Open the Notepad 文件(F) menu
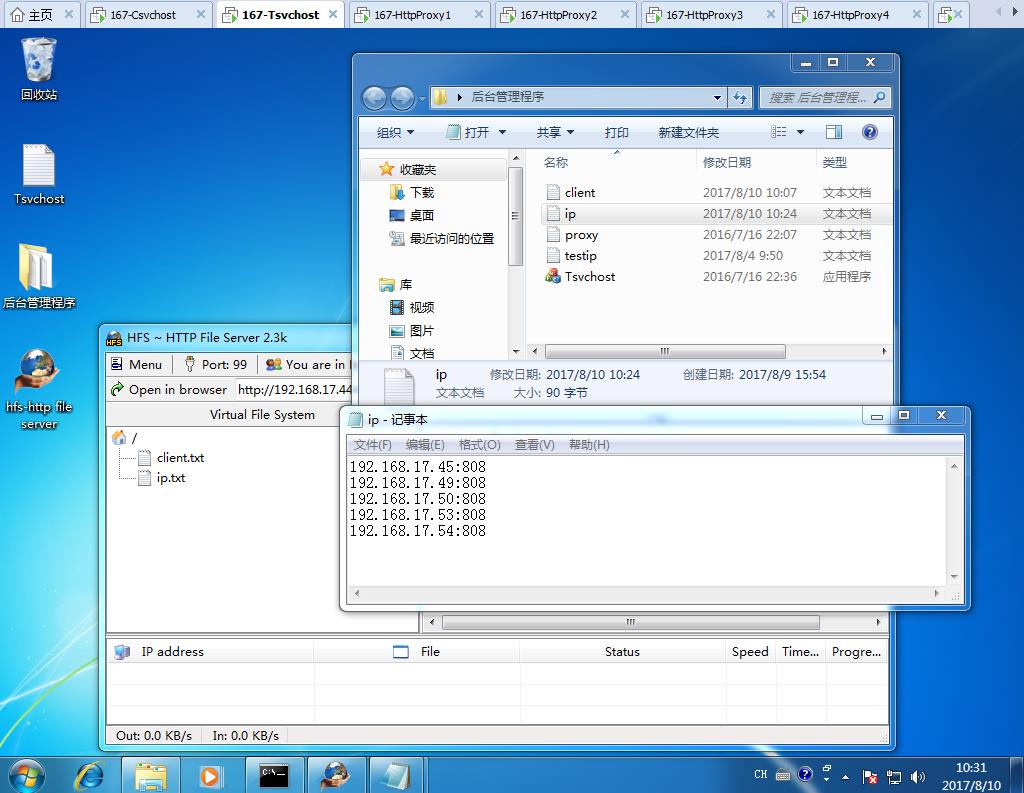The image size is (1024, 793). coord(372,445)
